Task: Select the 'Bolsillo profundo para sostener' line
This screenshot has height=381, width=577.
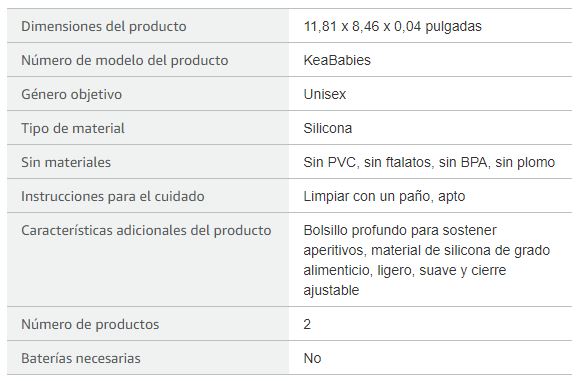Action: click(400, 230)
